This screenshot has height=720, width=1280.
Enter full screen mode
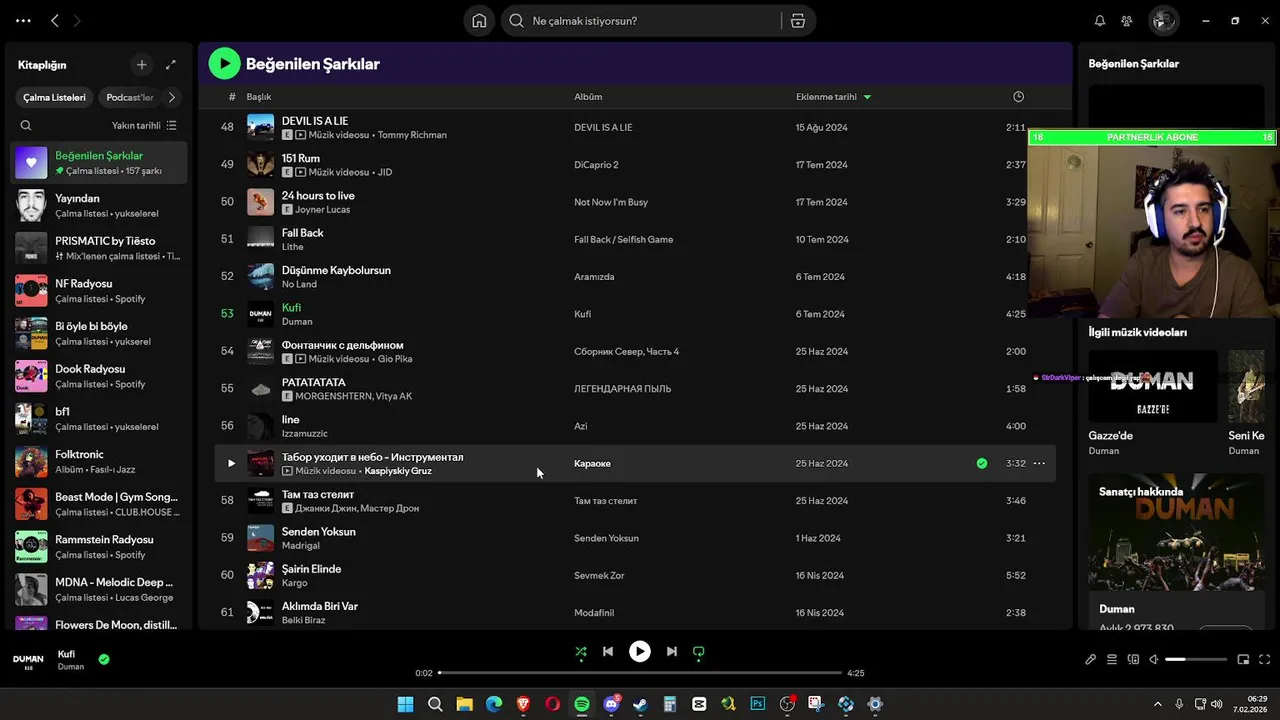(1264, 660)
